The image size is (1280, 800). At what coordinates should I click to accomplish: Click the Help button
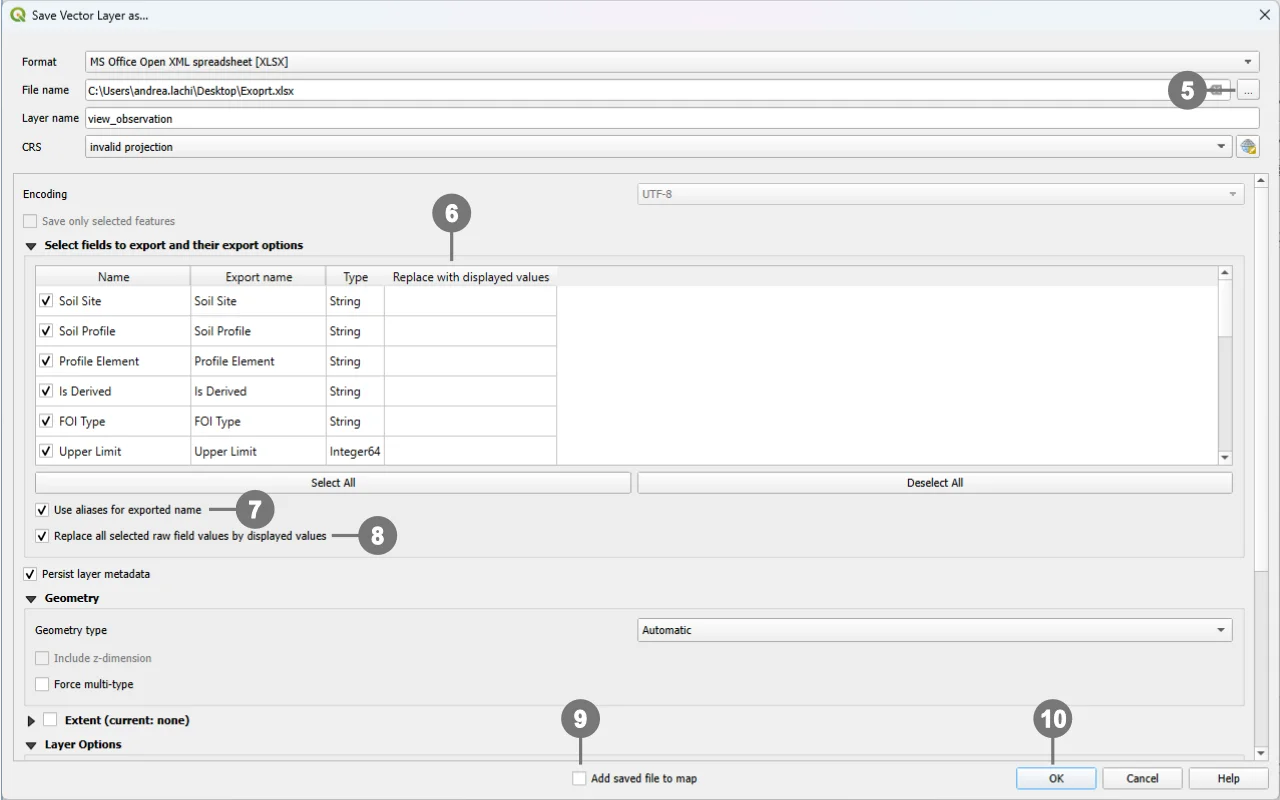coord(1228,778)
